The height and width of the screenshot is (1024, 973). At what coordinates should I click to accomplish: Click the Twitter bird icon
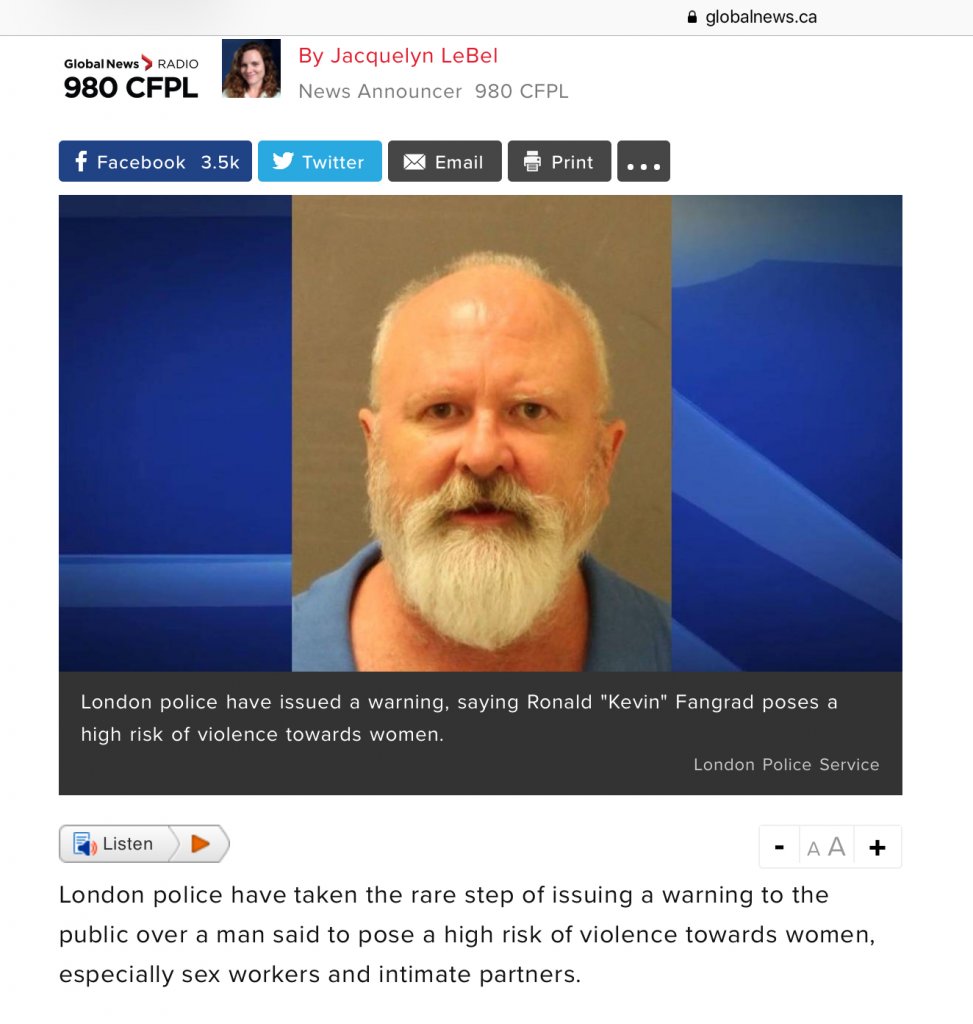click(283, 161)
